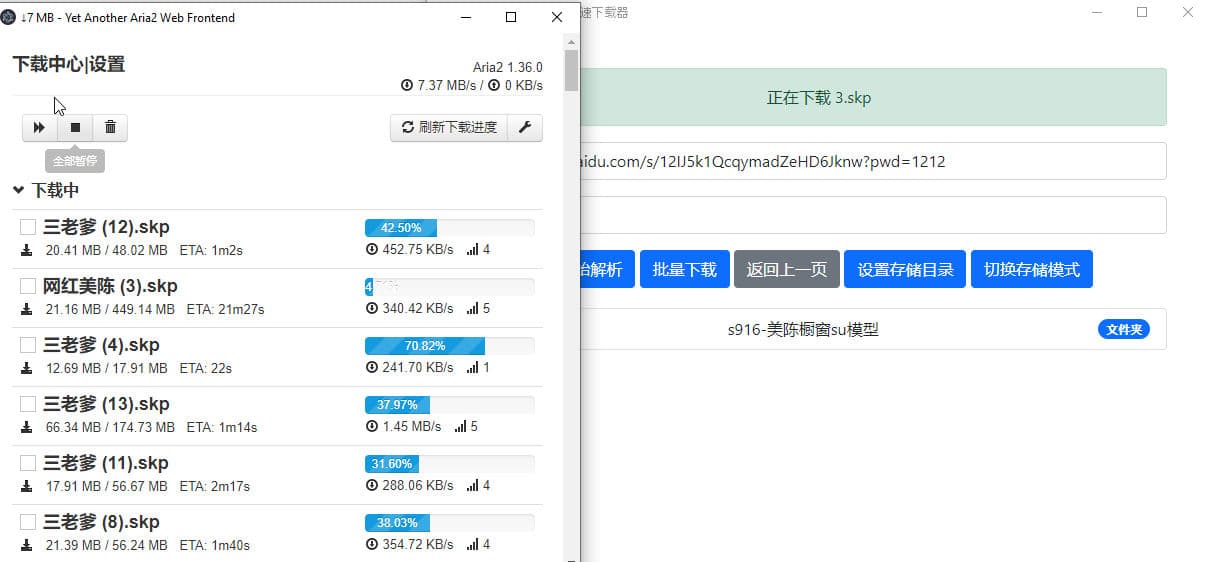The width and height of the screenshot is (1206, 562).
Task: Click connections count icon for 三老爹 (12).skp
Action: pyautogui.click(x=473, y=250)
